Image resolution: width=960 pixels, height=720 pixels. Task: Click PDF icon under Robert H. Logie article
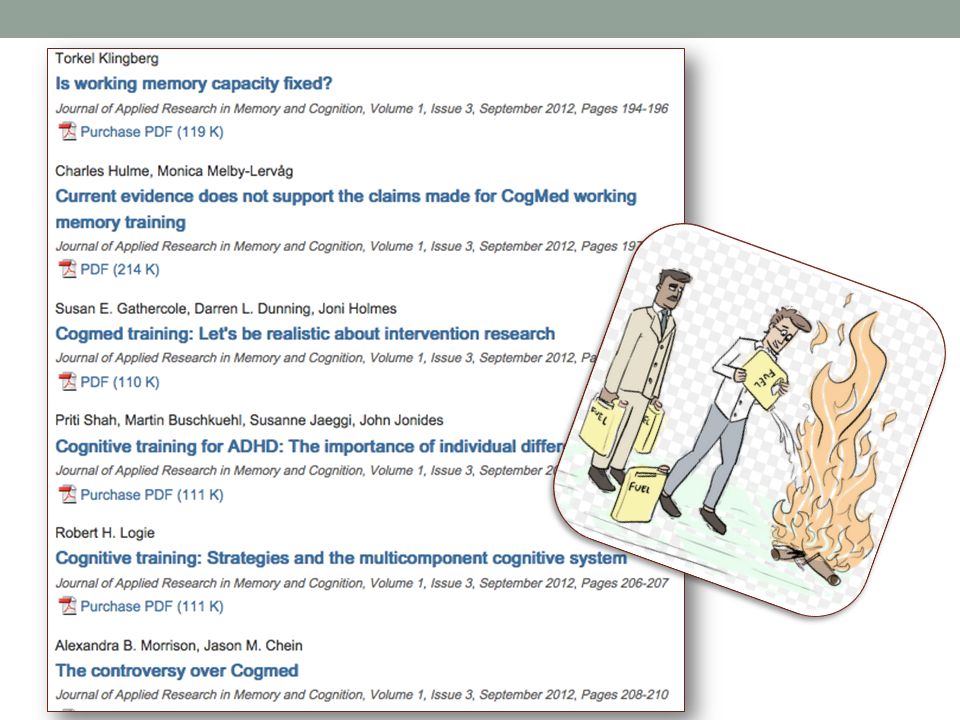[x=67, y=606]
